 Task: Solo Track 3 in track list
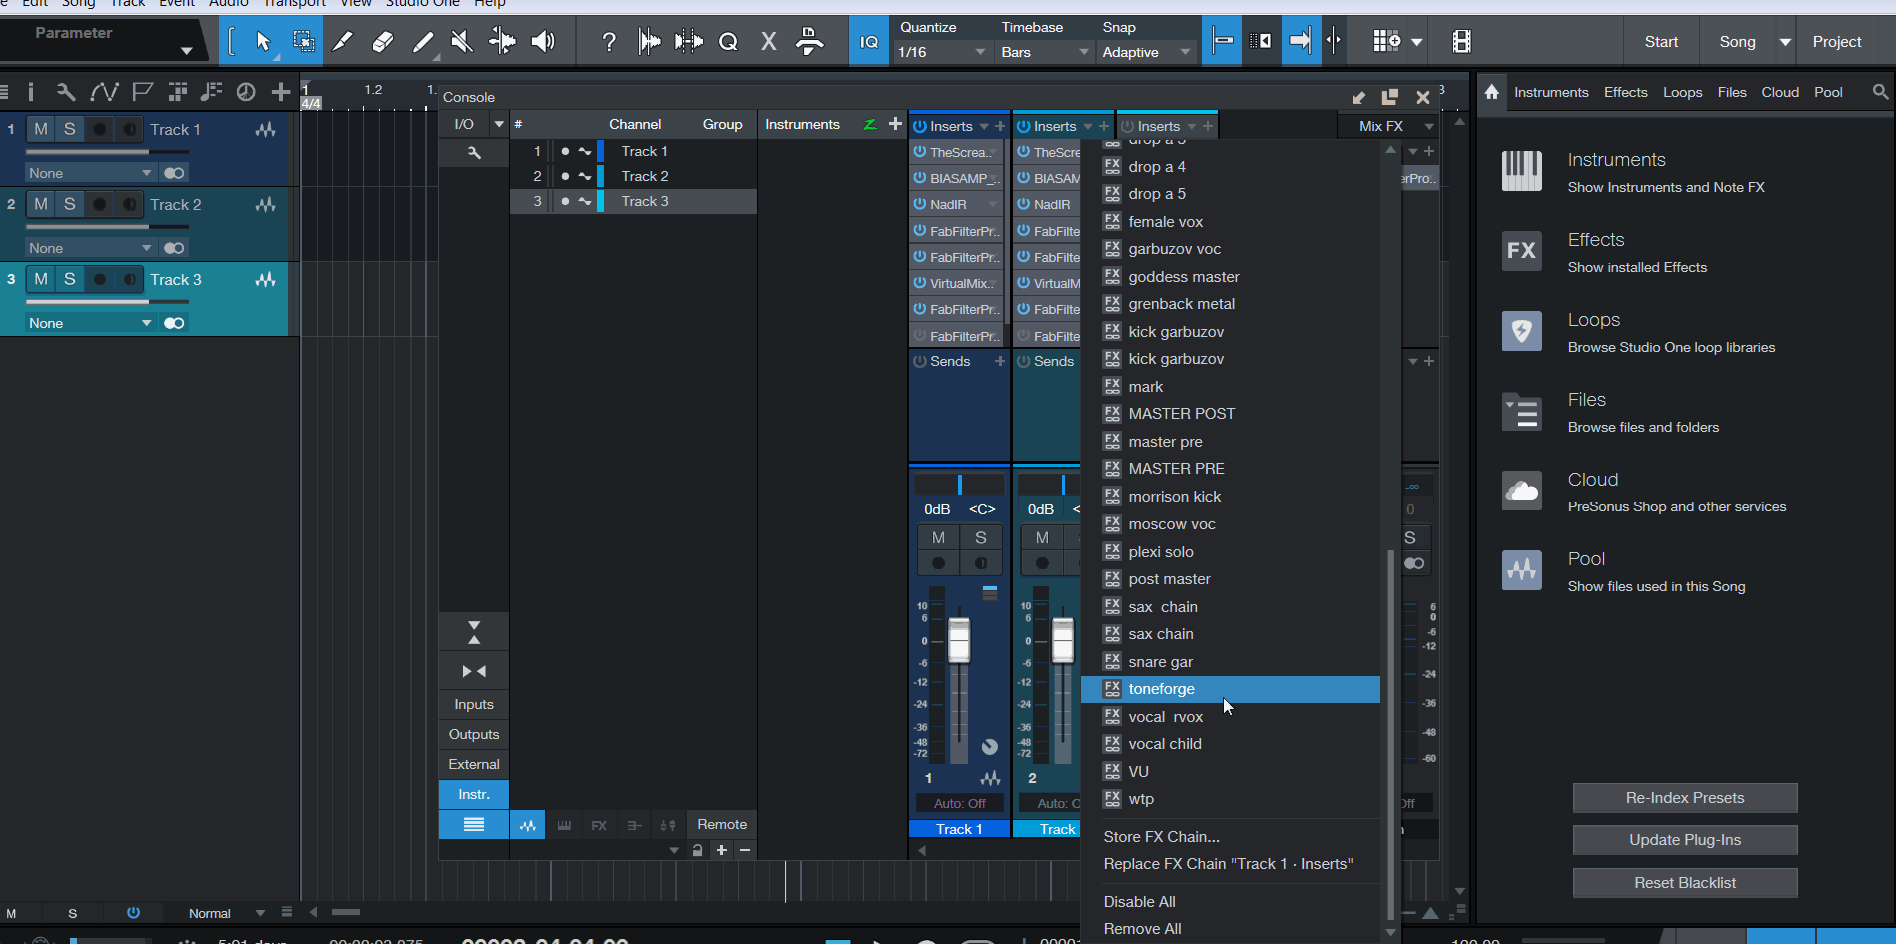pos(69,279)
